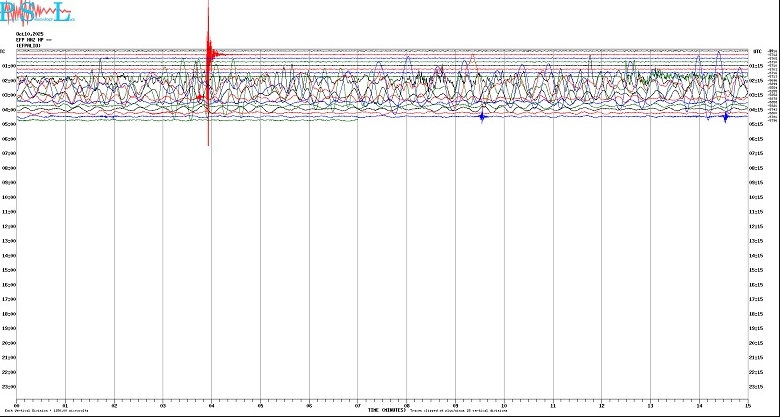This screenshot has width=780, height=417.
Task: Click the blue seismic burst near minute 9.5
Action: pos(482,117)
